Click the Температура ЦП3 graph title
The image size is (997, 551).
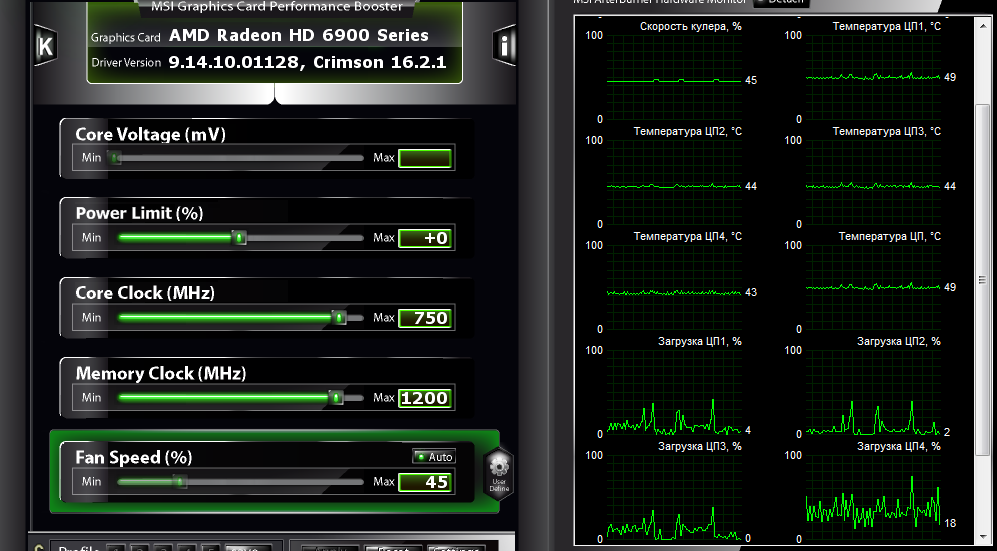886,132
